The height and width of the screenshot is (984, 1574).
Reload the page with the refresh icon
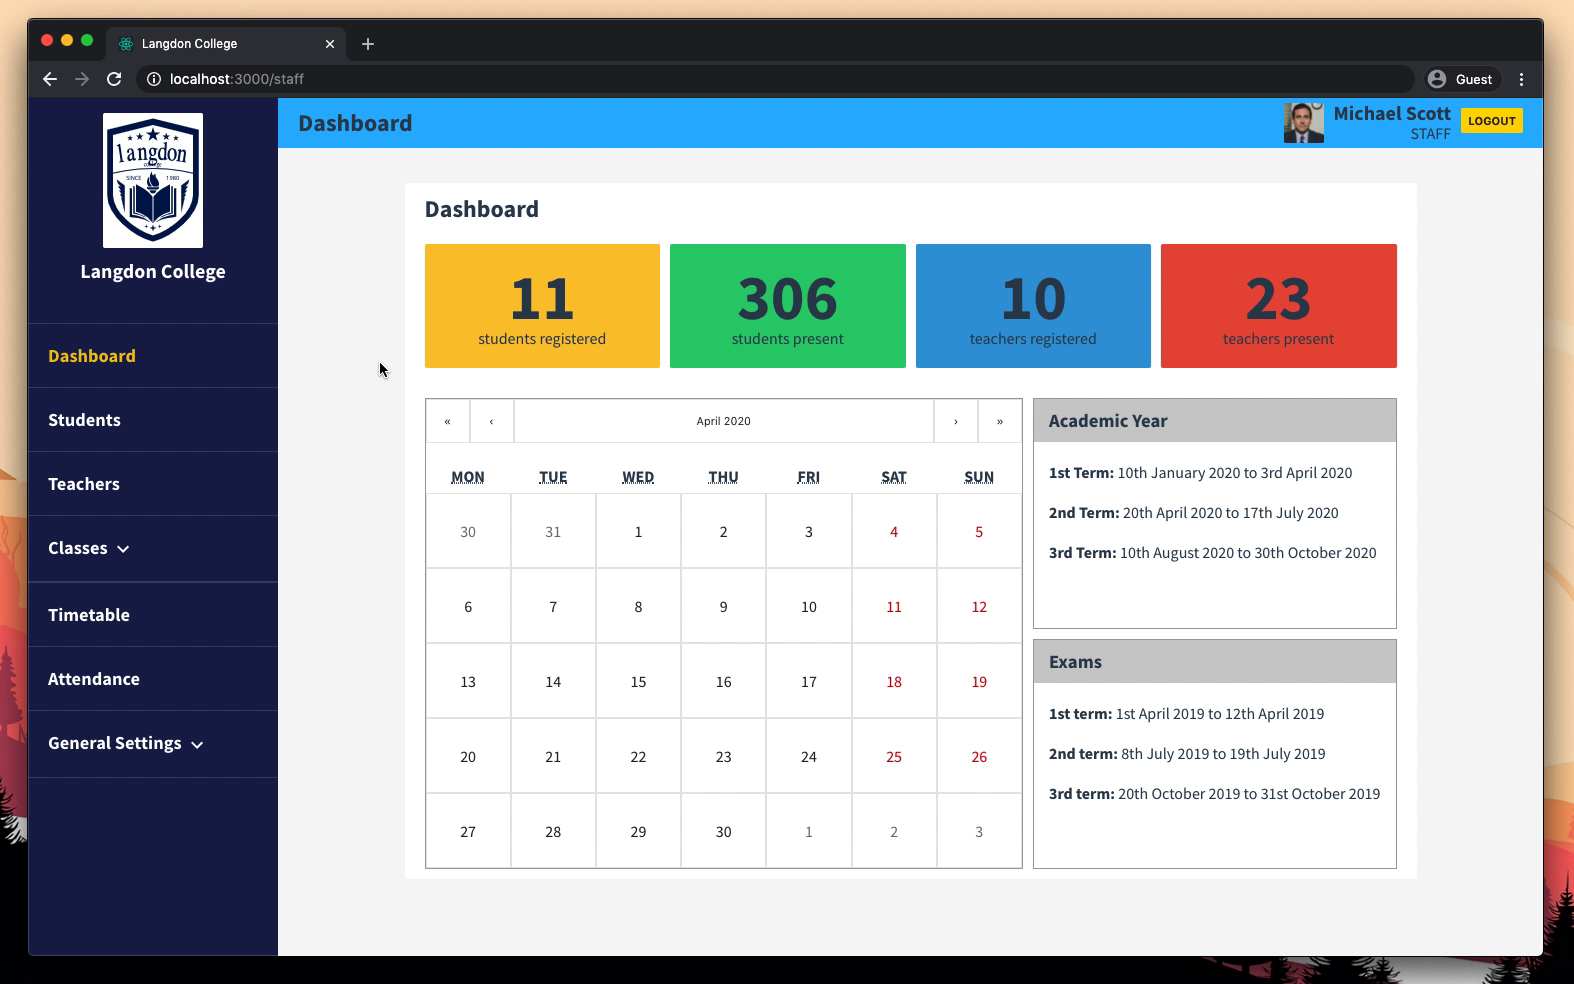click(114, 79)
